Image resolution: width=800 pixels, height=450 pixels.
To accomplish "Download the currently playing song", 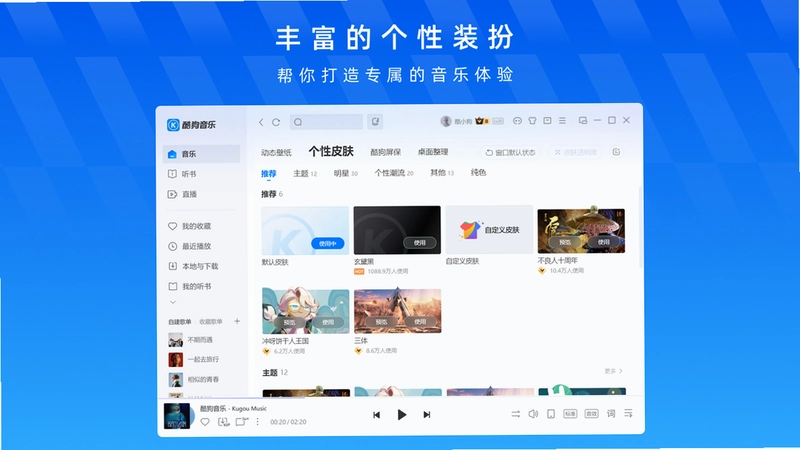I will 223,422.
